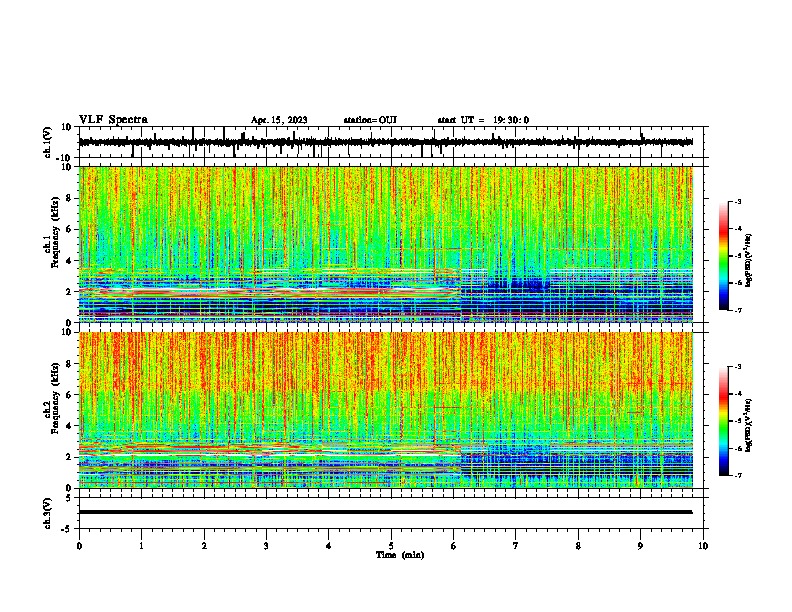The width and height of the screenshot is (792, 612).
Task: Select the date text "Apr. 15, 2023"
Action: [x=279, y=120]
